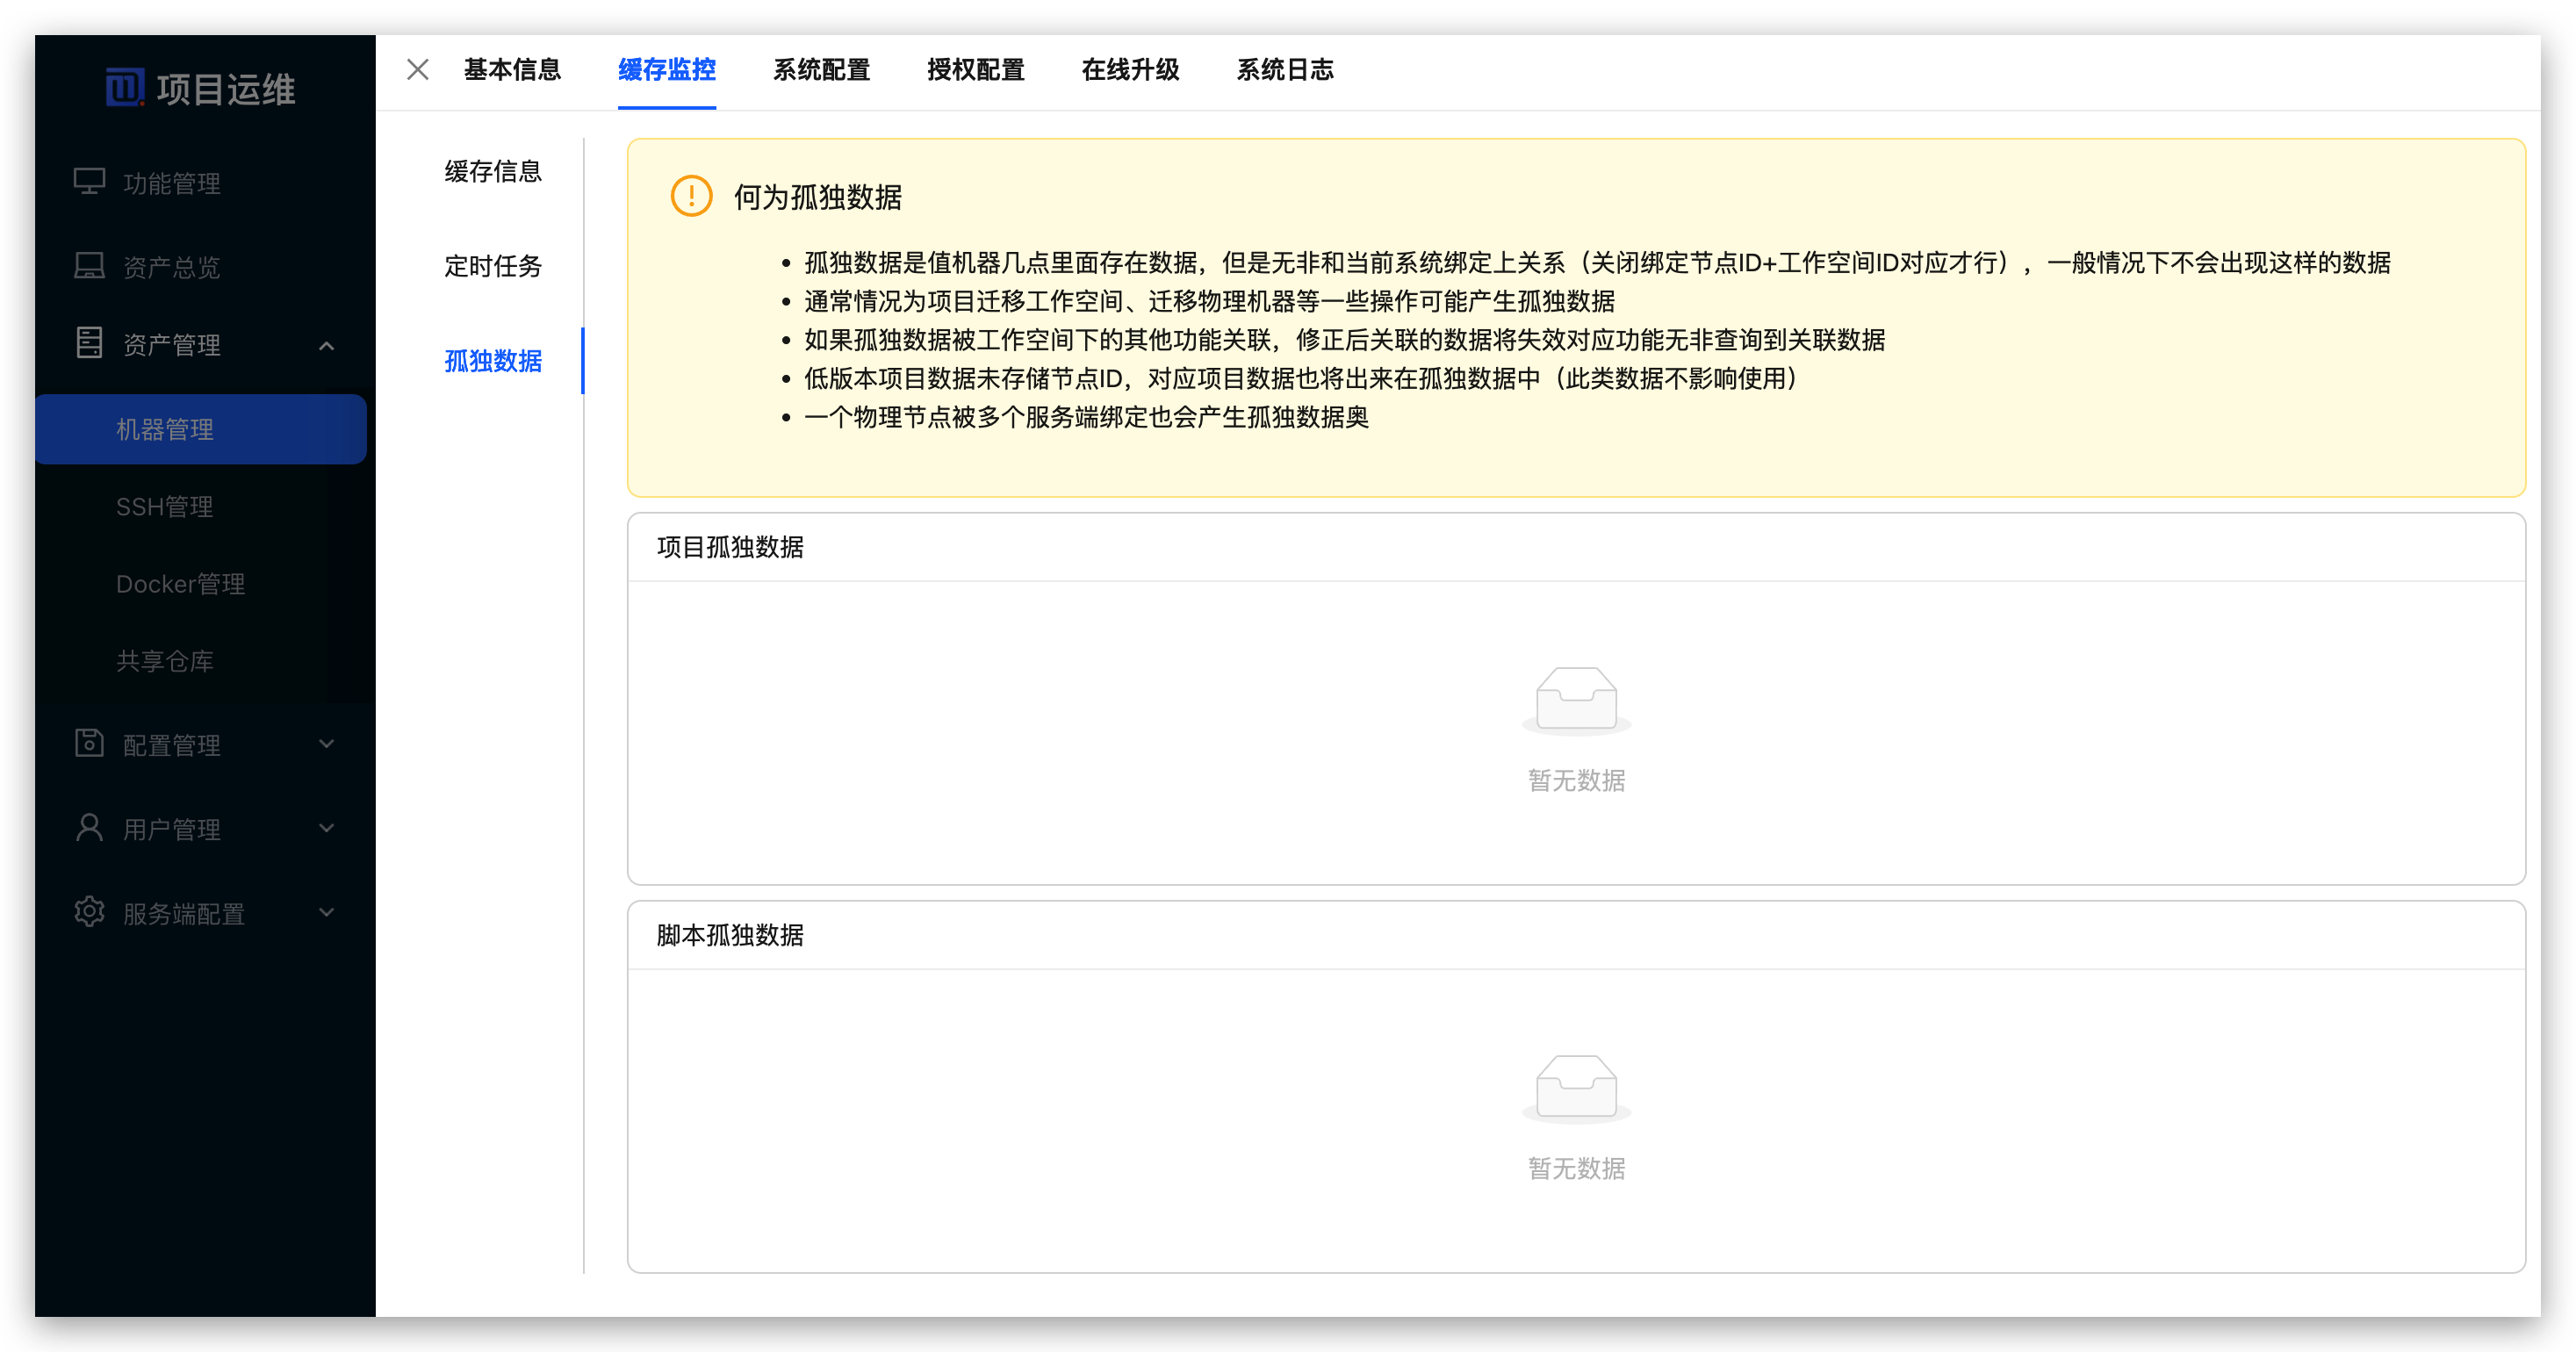Viewport: 2576px width, 1352px height.
Task: Collapse the 资产管理 section chevron
Action: coord(326,345)
